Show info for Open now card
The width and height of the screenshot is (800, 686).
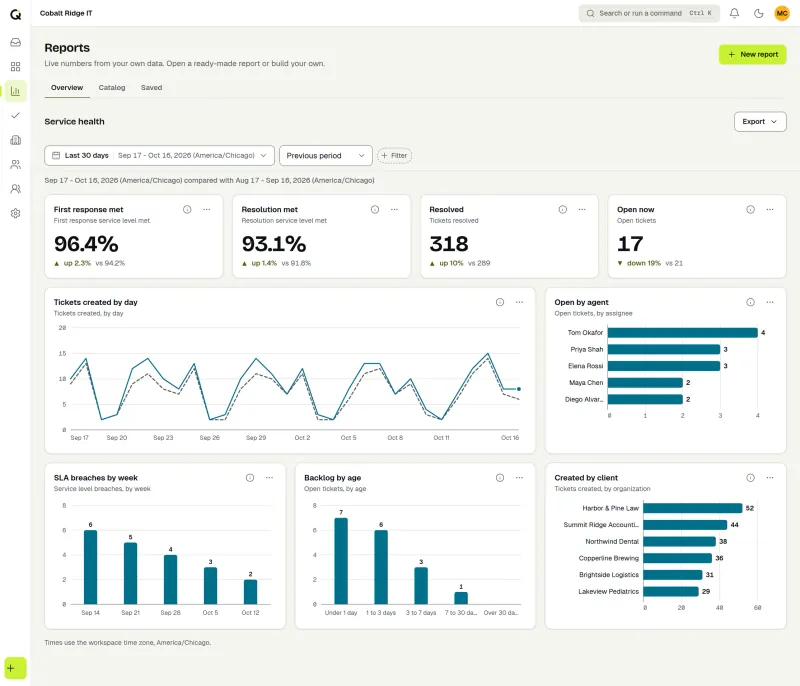coord(751,210)
